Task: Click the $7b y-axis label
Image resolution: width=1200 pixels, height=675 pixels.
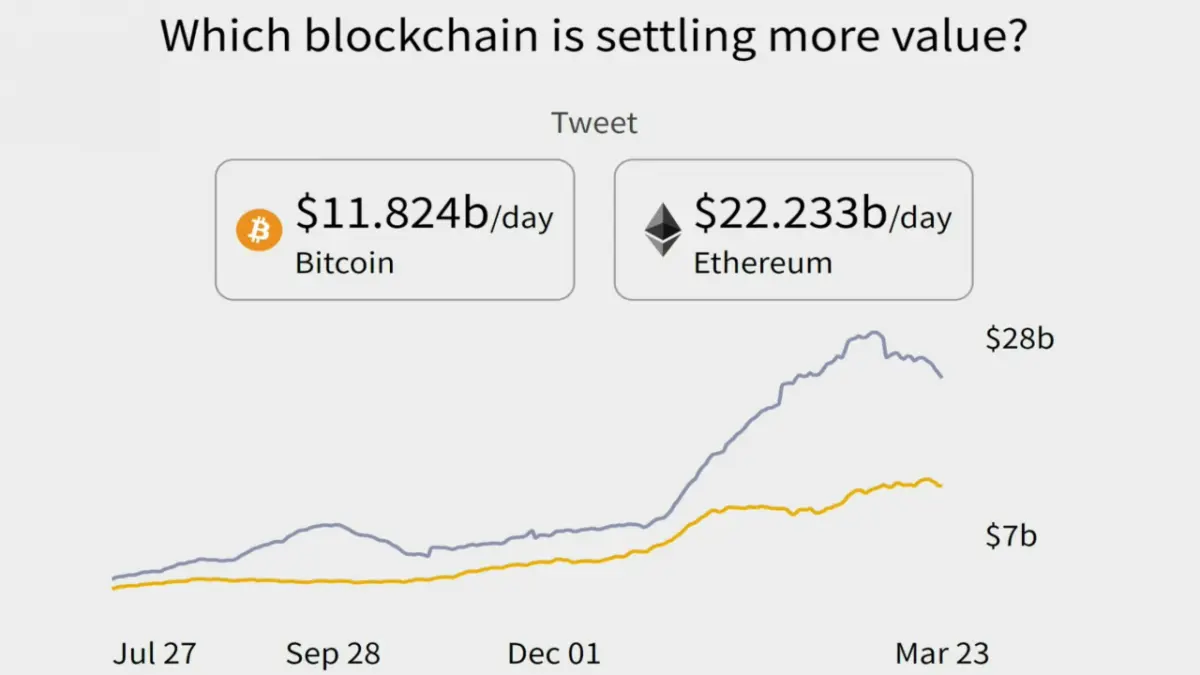Action: (x=1011, y=536)
